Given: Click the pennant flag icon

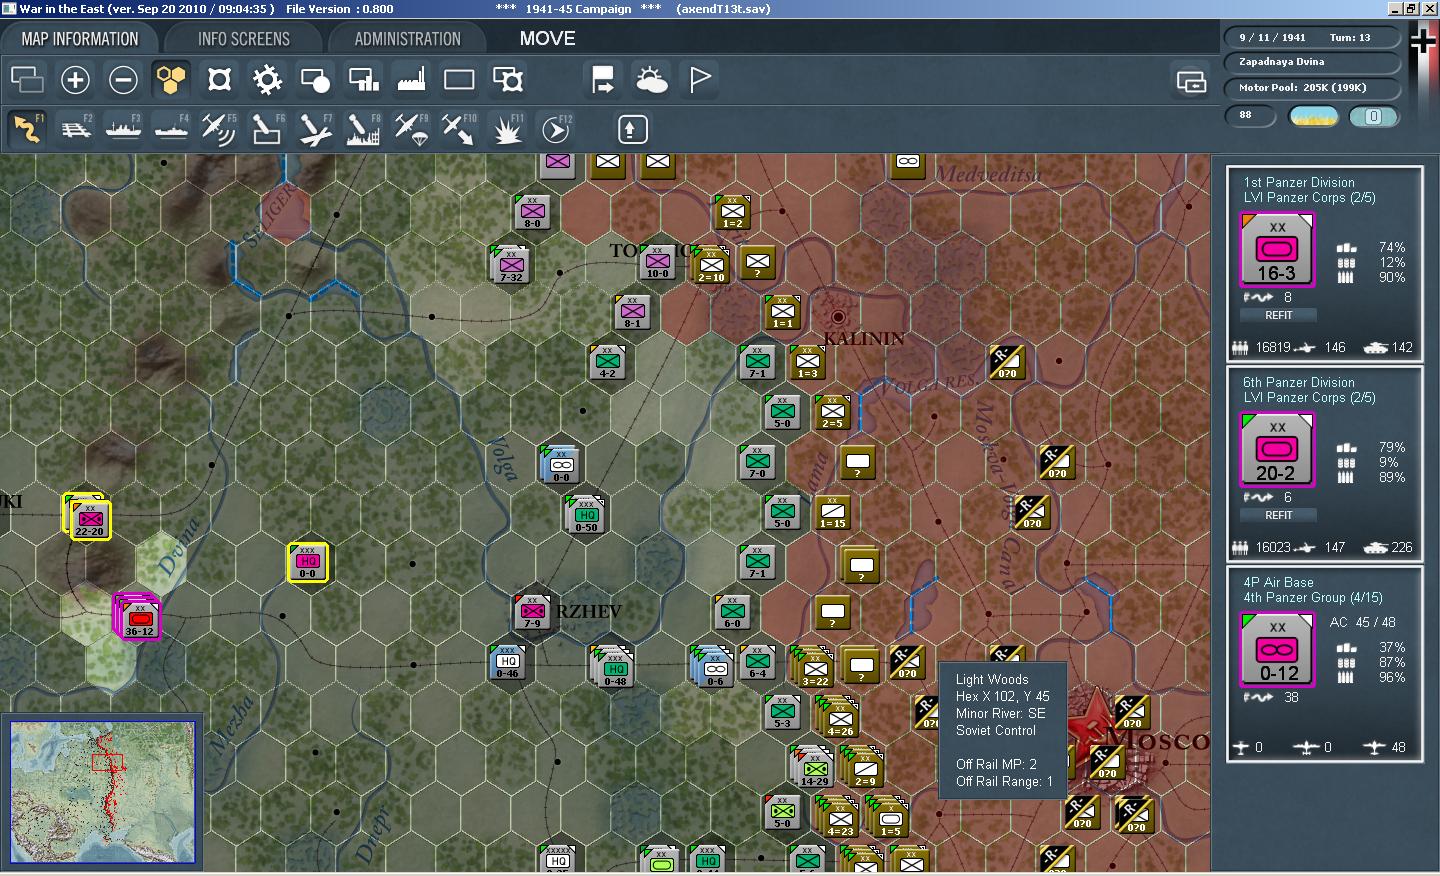Looking at the screenshot, I should 700,79.
